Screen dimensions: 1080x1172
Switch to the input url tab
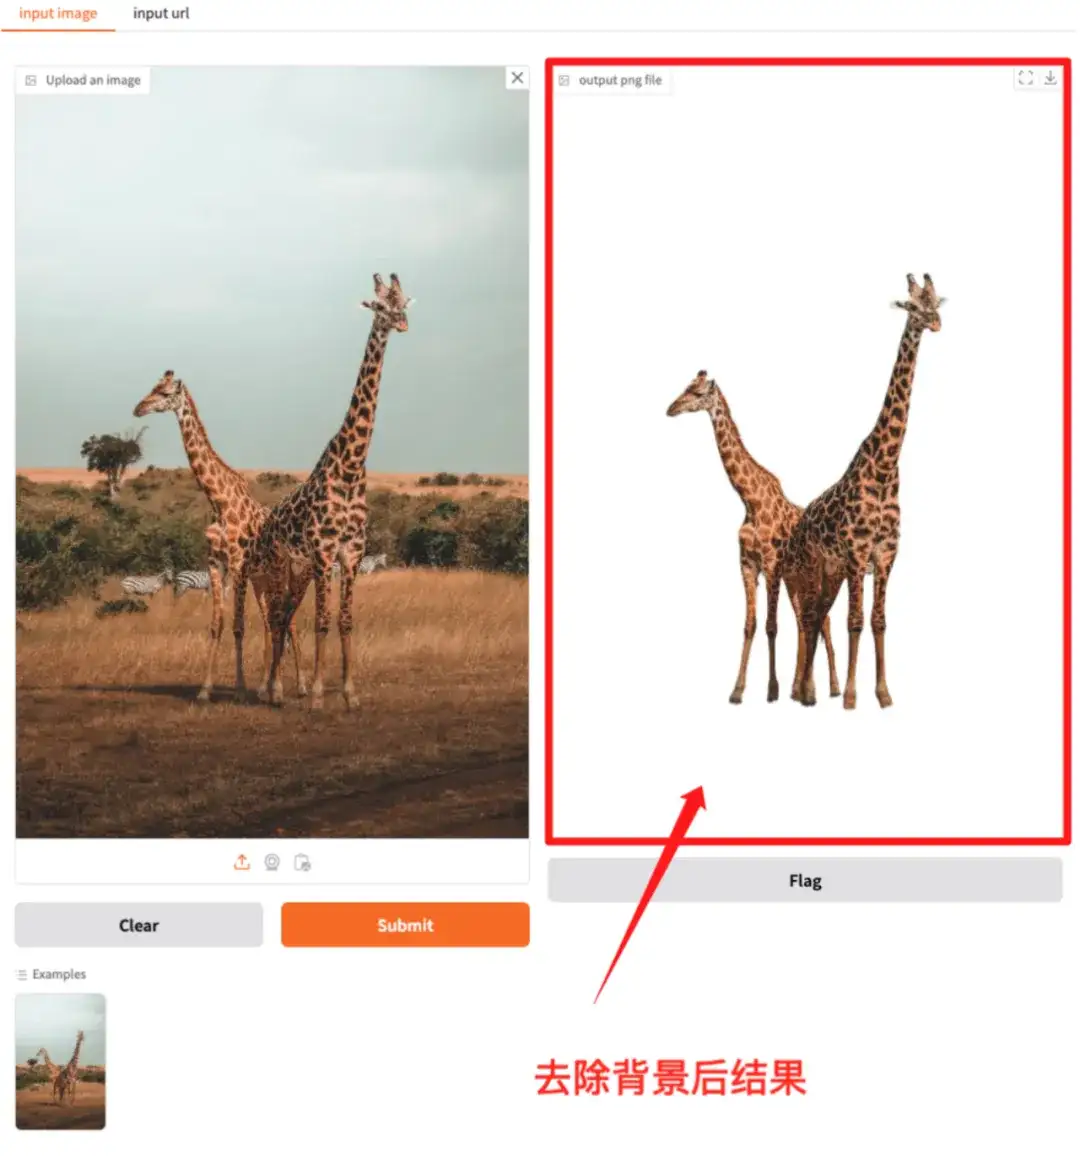pyautogui.click(x=161, y=13)
